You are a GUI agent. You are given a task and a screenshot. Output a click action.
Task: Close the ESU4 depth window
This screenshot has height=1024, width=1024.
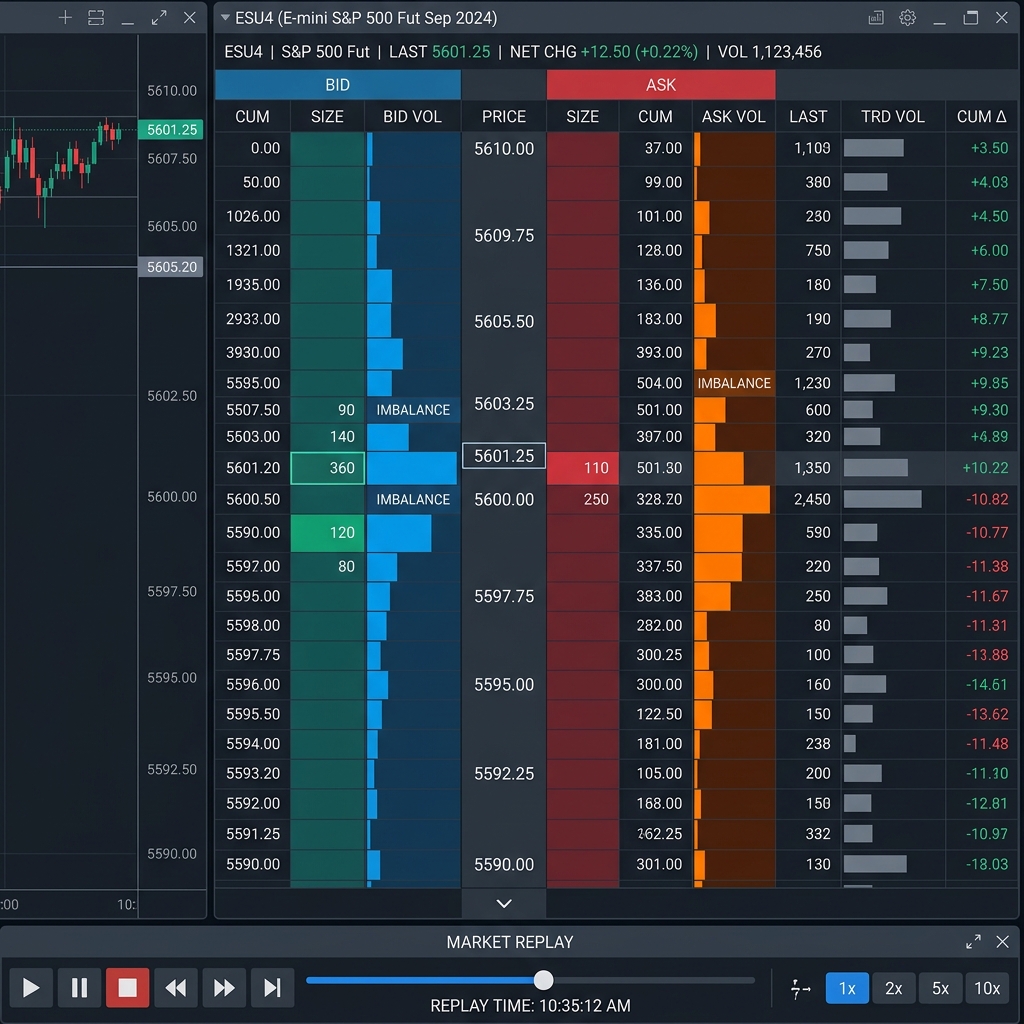coord(1002,18)
